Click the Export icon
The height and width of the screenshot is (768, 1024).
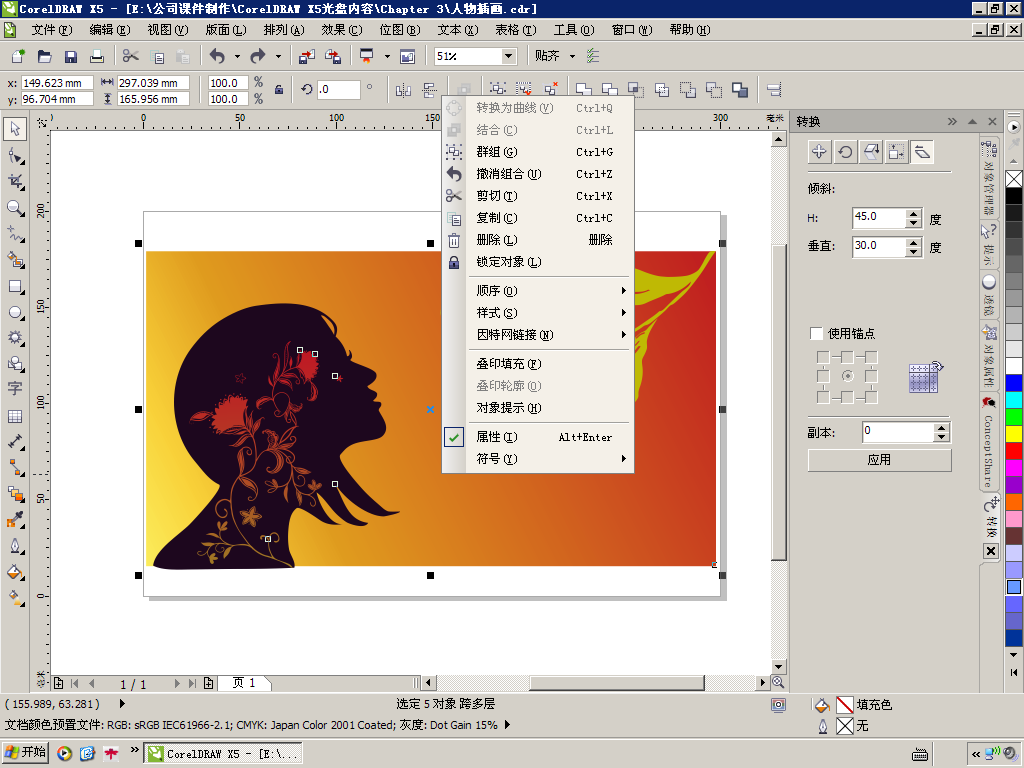333,56
